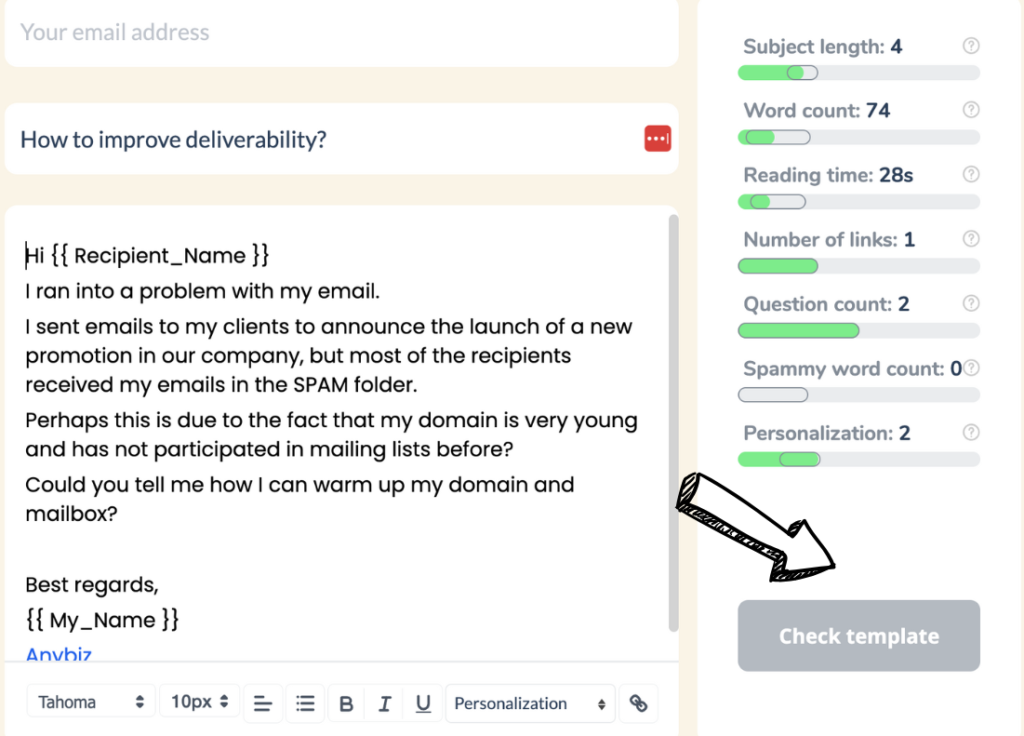
Task: Open the Tahoma font dropdown
Action: [x=91, y=702]
